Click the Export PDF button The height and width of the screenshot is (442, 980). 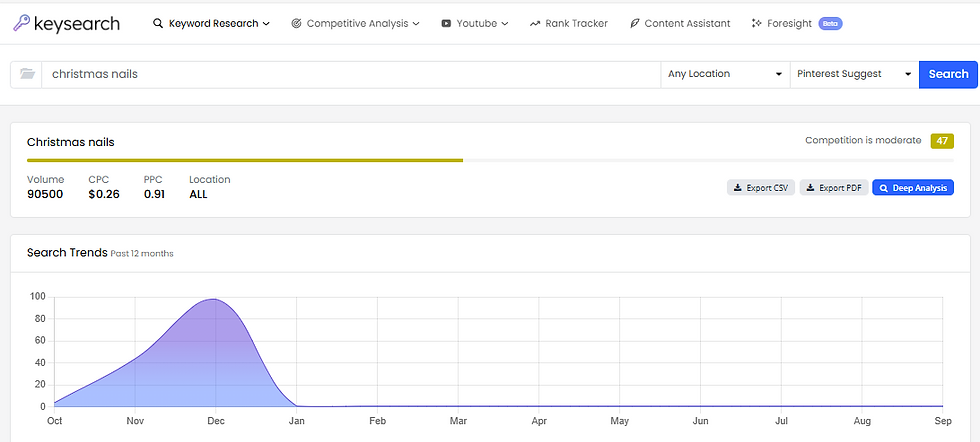(833, 187)
